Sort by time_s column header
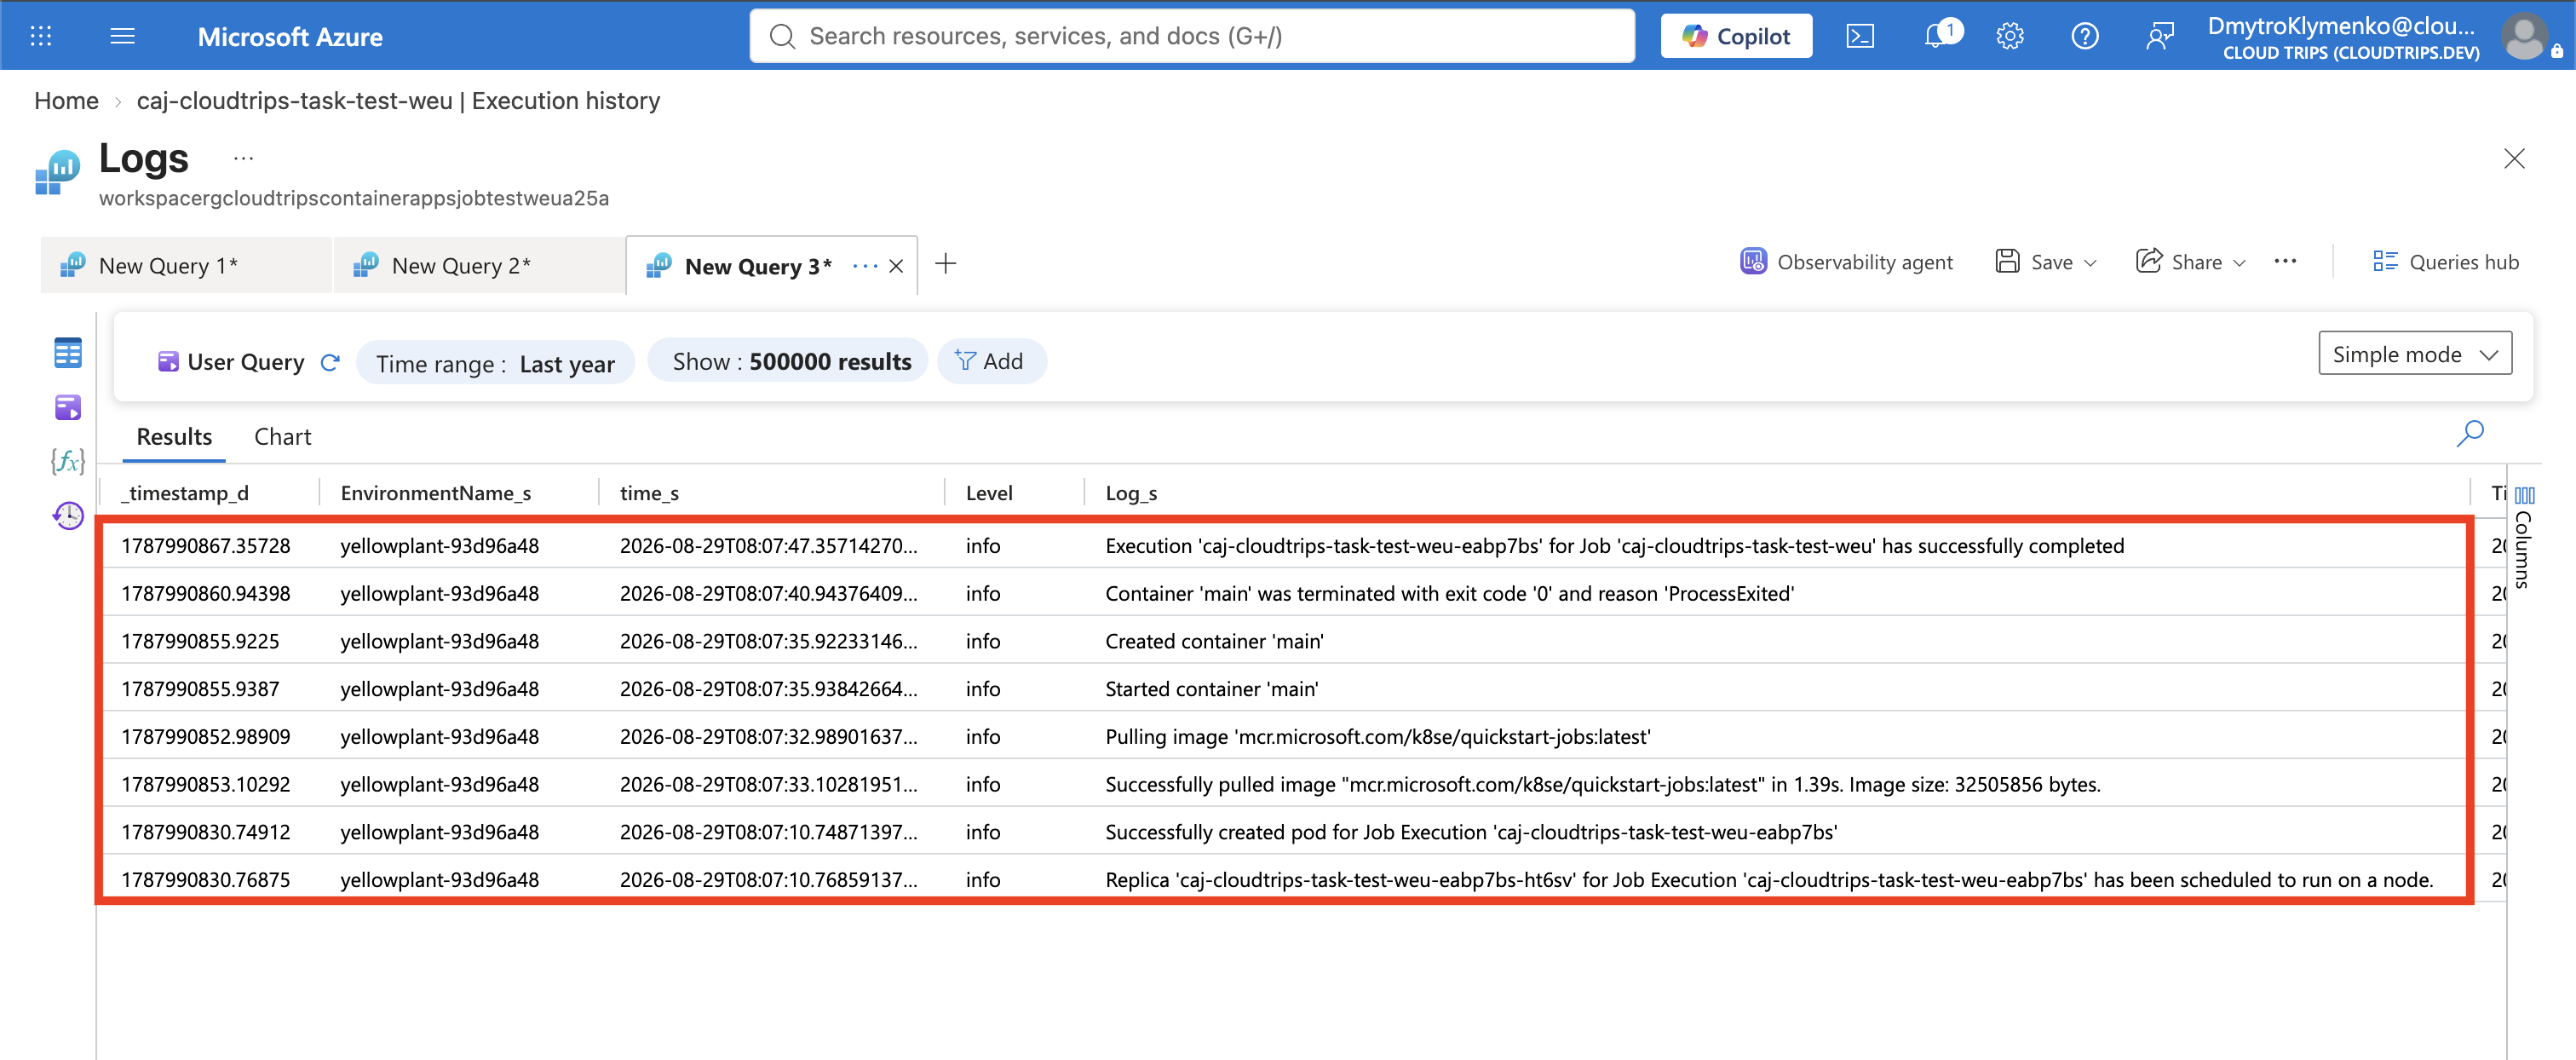This screenshot has height=1060, width=2576. coord(649,493)
